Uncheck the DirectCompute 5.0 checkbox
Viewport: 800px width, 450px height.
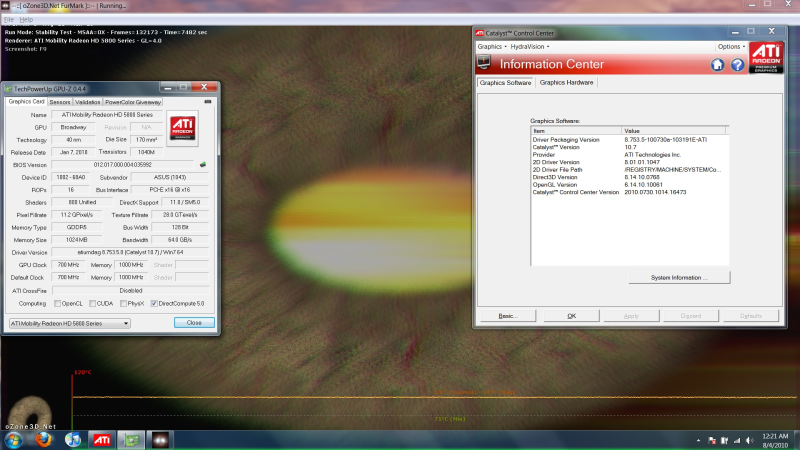click(x=154, y=304)
